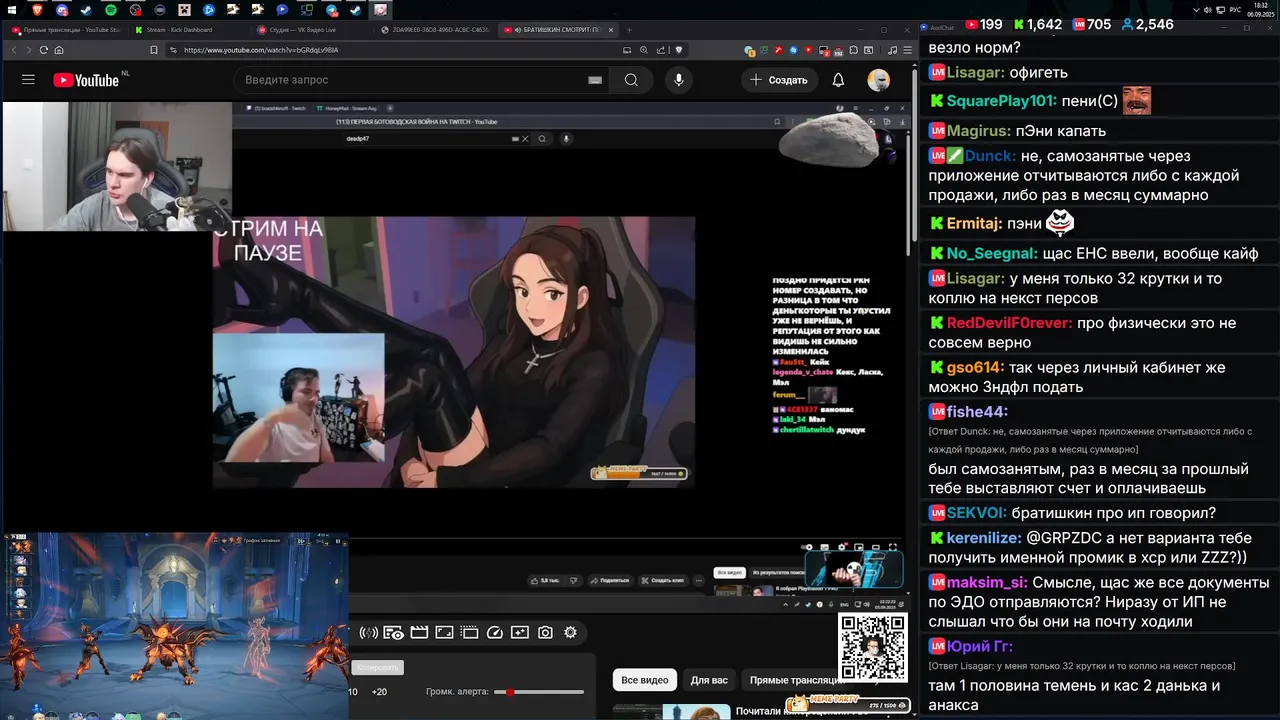The image size is (1280, 720).
Task: Click the dashed-border window icon
Action: click(x=469, y=632)
